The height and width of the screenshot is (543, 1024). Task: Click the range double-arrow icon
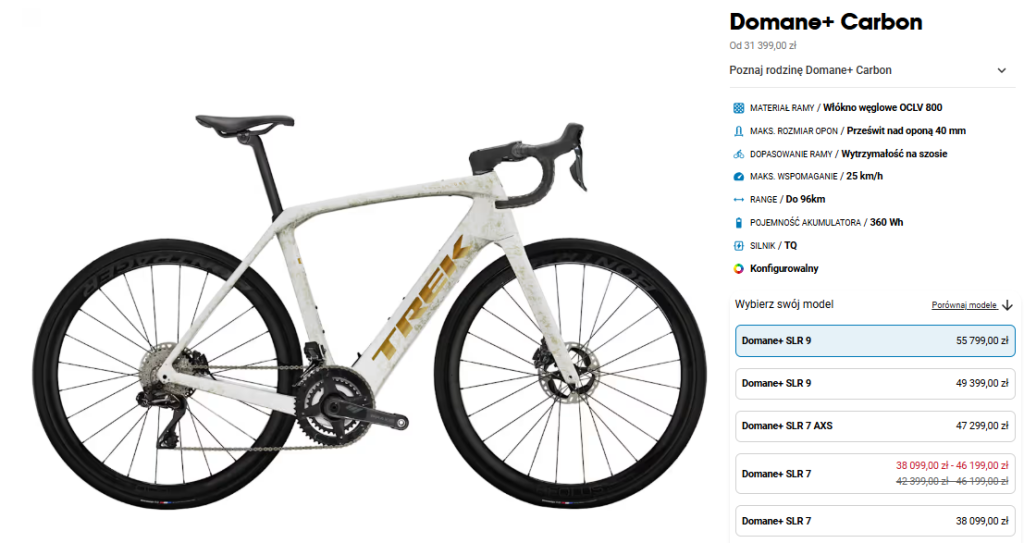739,199
